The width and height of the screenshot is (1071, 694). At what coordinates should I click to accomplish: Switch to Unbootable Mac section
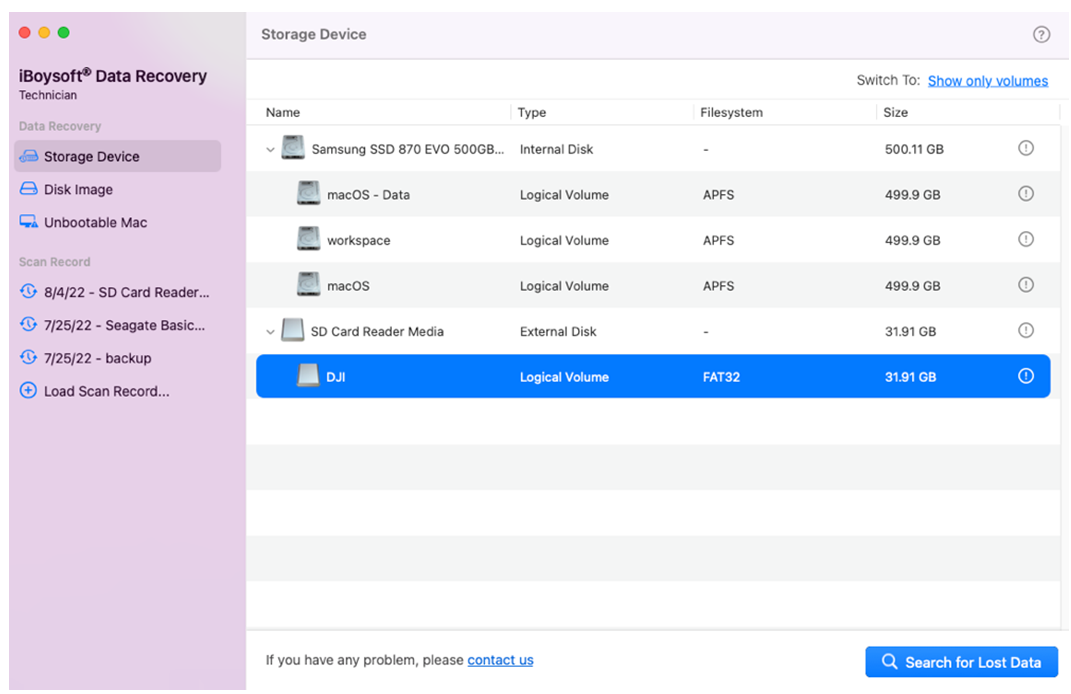[x=95, y=223]
